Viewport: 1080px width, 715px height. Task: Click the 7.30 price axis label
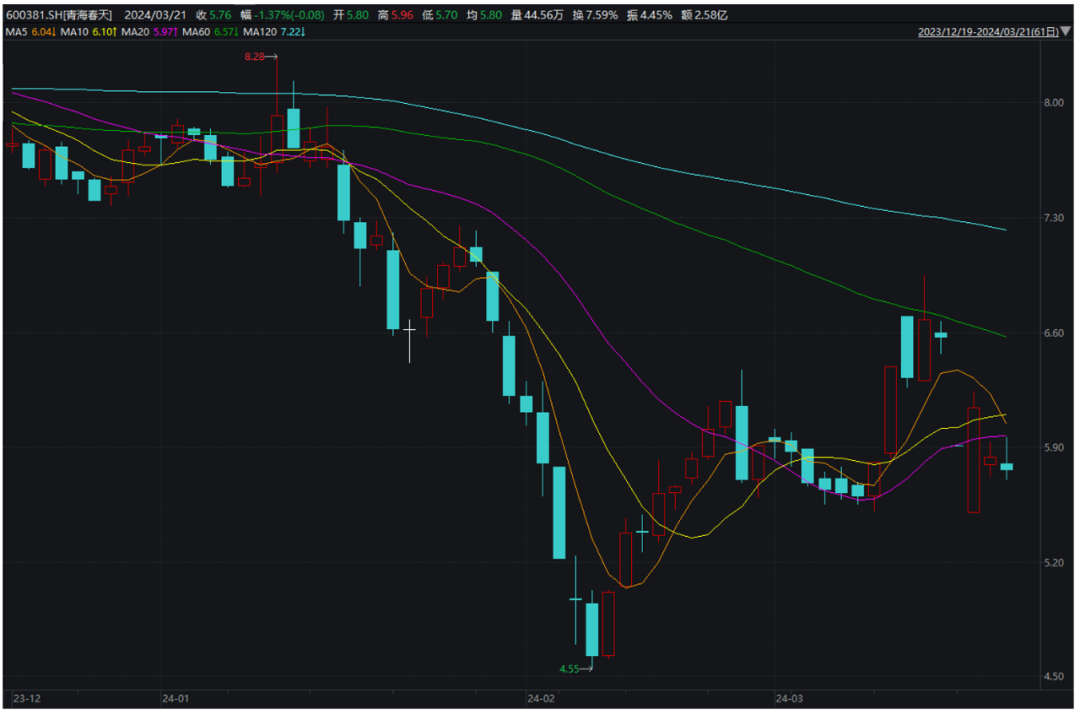pos(1053,218)
